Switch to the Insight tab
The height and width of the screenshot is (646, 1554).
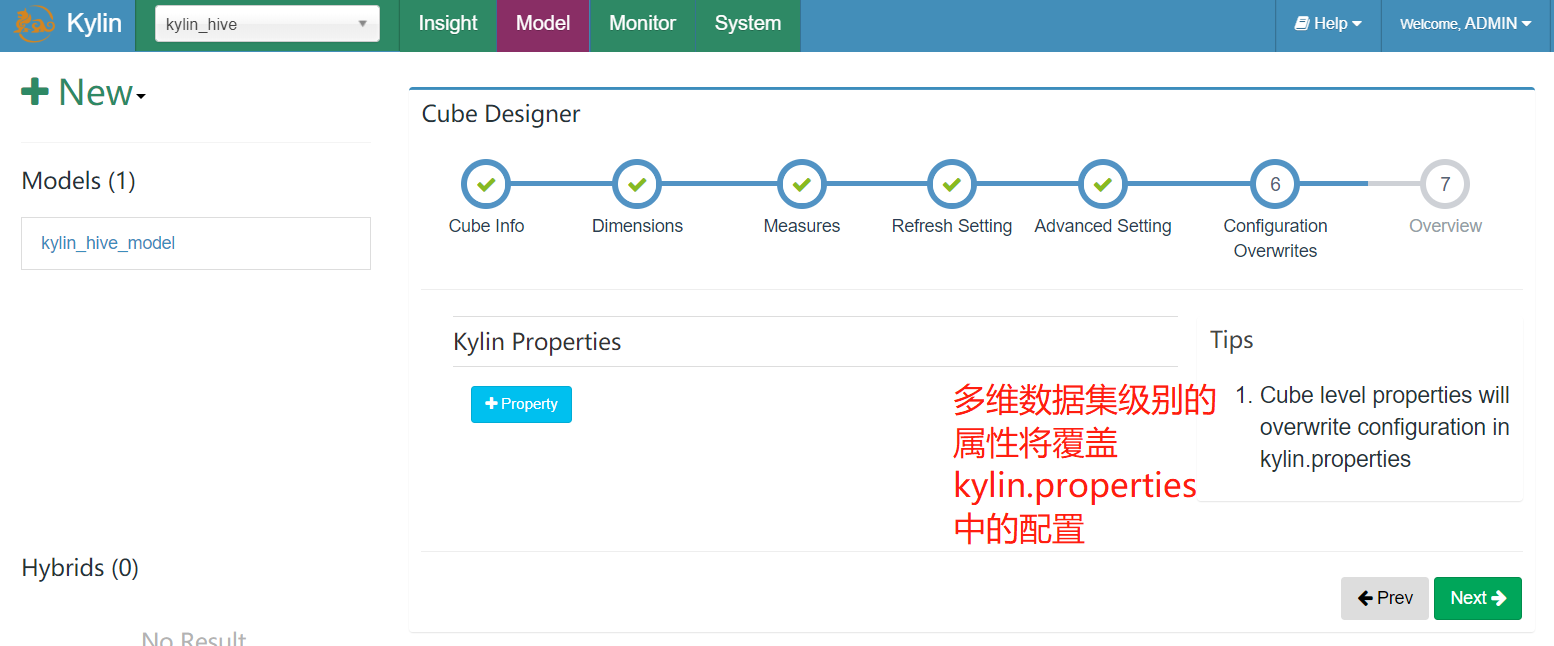pos(448,24)
